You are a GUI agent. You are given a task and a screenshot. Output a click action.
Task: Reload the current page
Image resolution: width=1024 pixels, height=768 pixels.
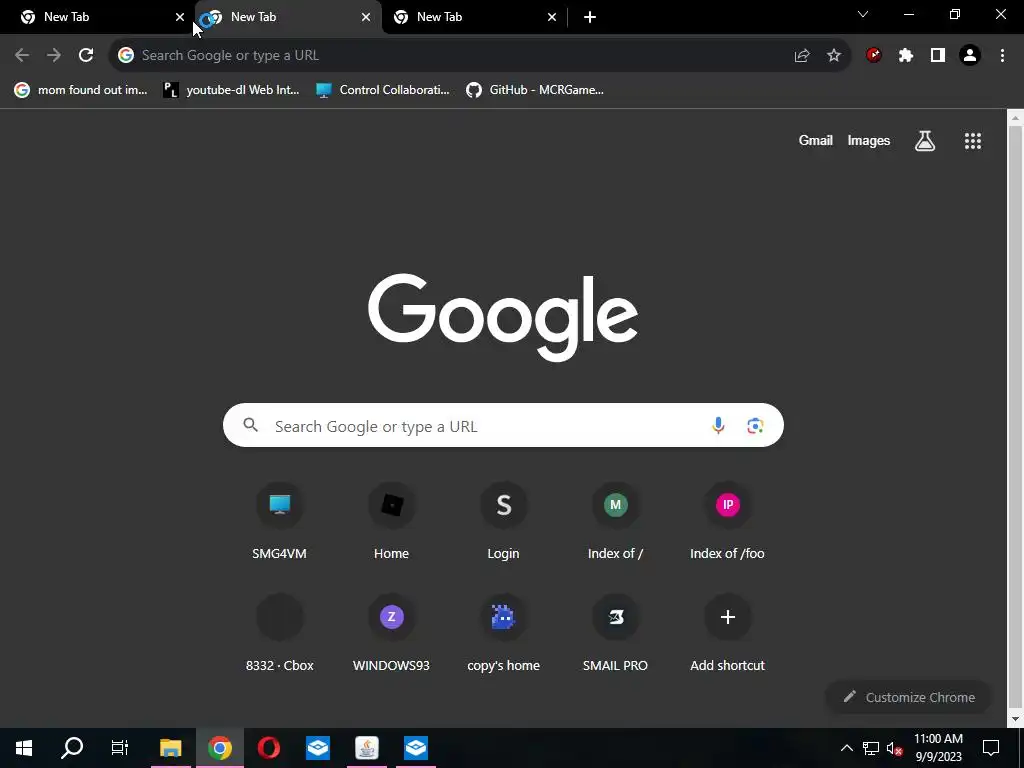point(86,56)
